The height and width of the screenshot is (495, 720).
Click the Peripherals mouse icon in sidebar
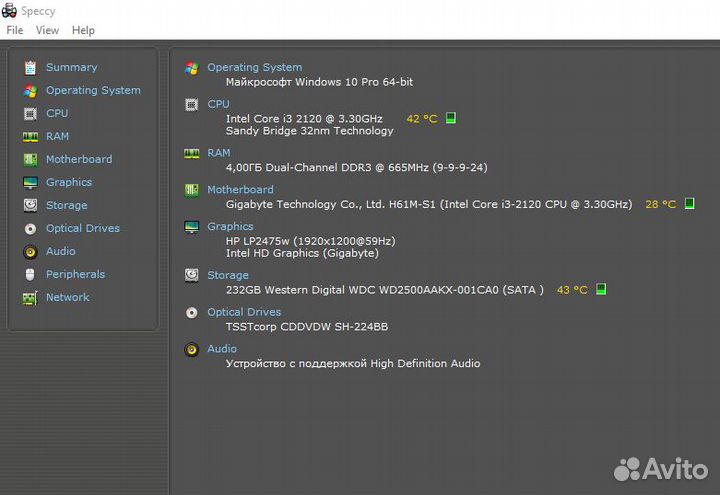[30, 274]
